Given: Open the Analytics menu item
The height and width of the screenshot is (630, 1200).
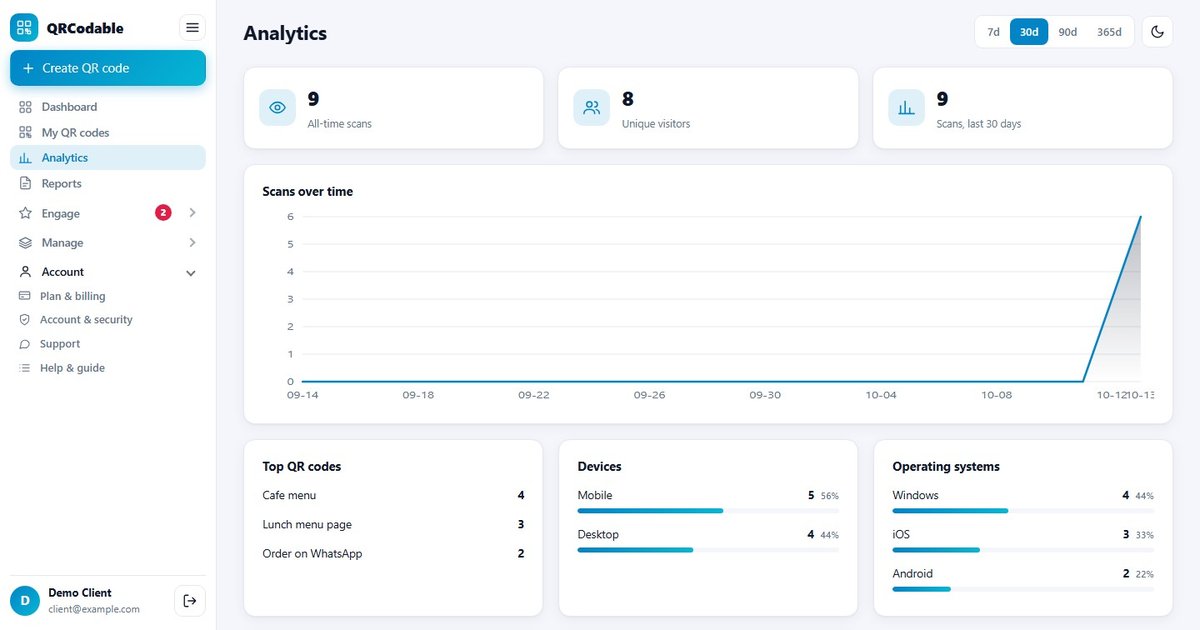Looking at the screenshot, I should 108,158.
